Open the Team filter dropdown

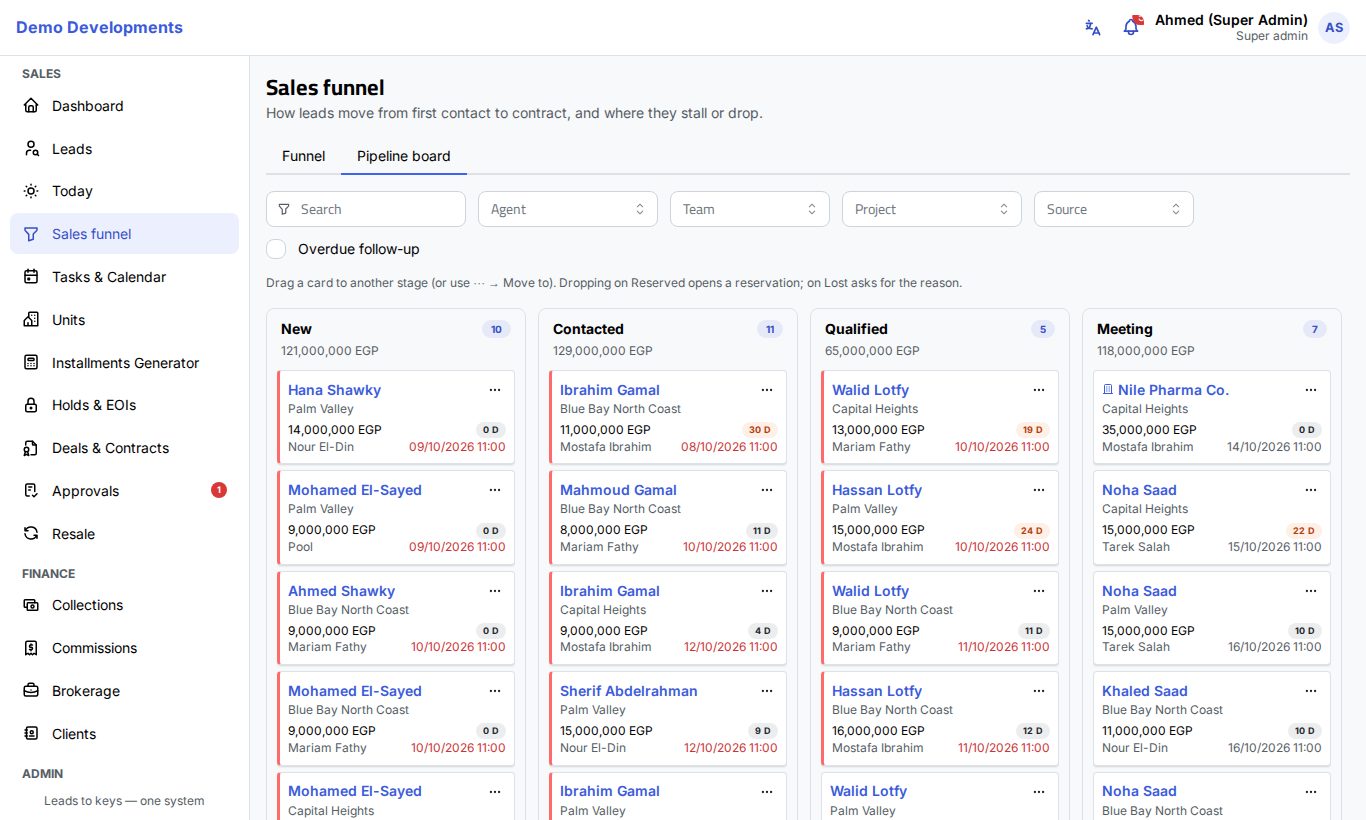750,209
